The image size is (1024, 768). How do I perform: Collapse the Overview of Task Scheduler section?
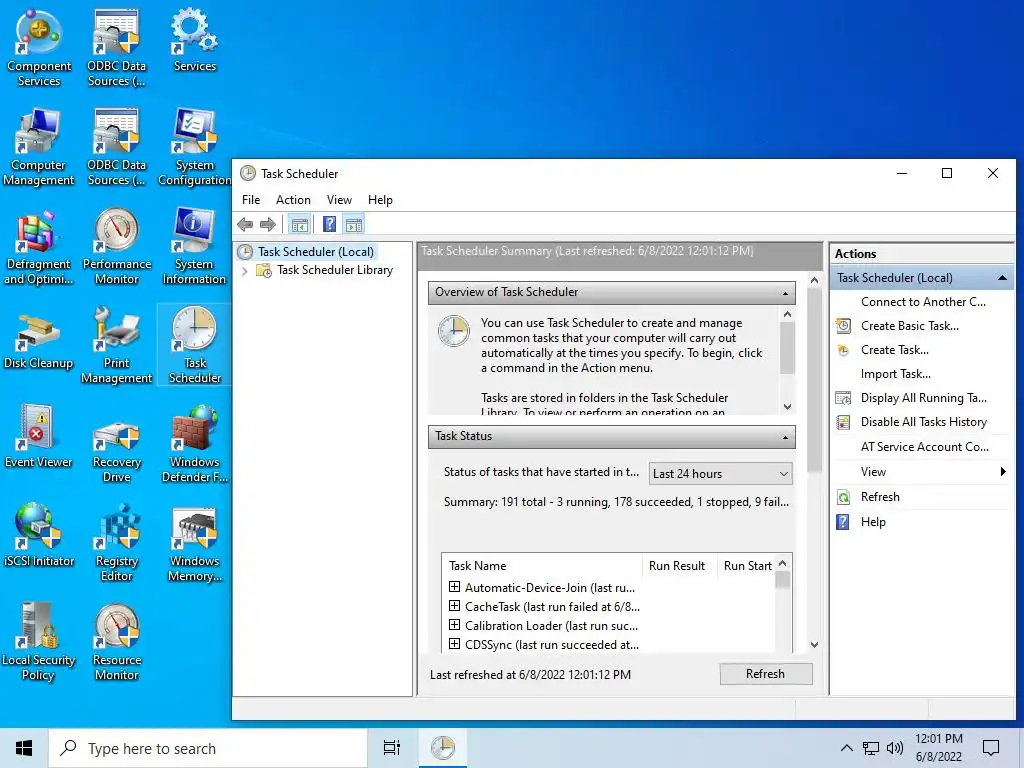[x=785, y=293]
